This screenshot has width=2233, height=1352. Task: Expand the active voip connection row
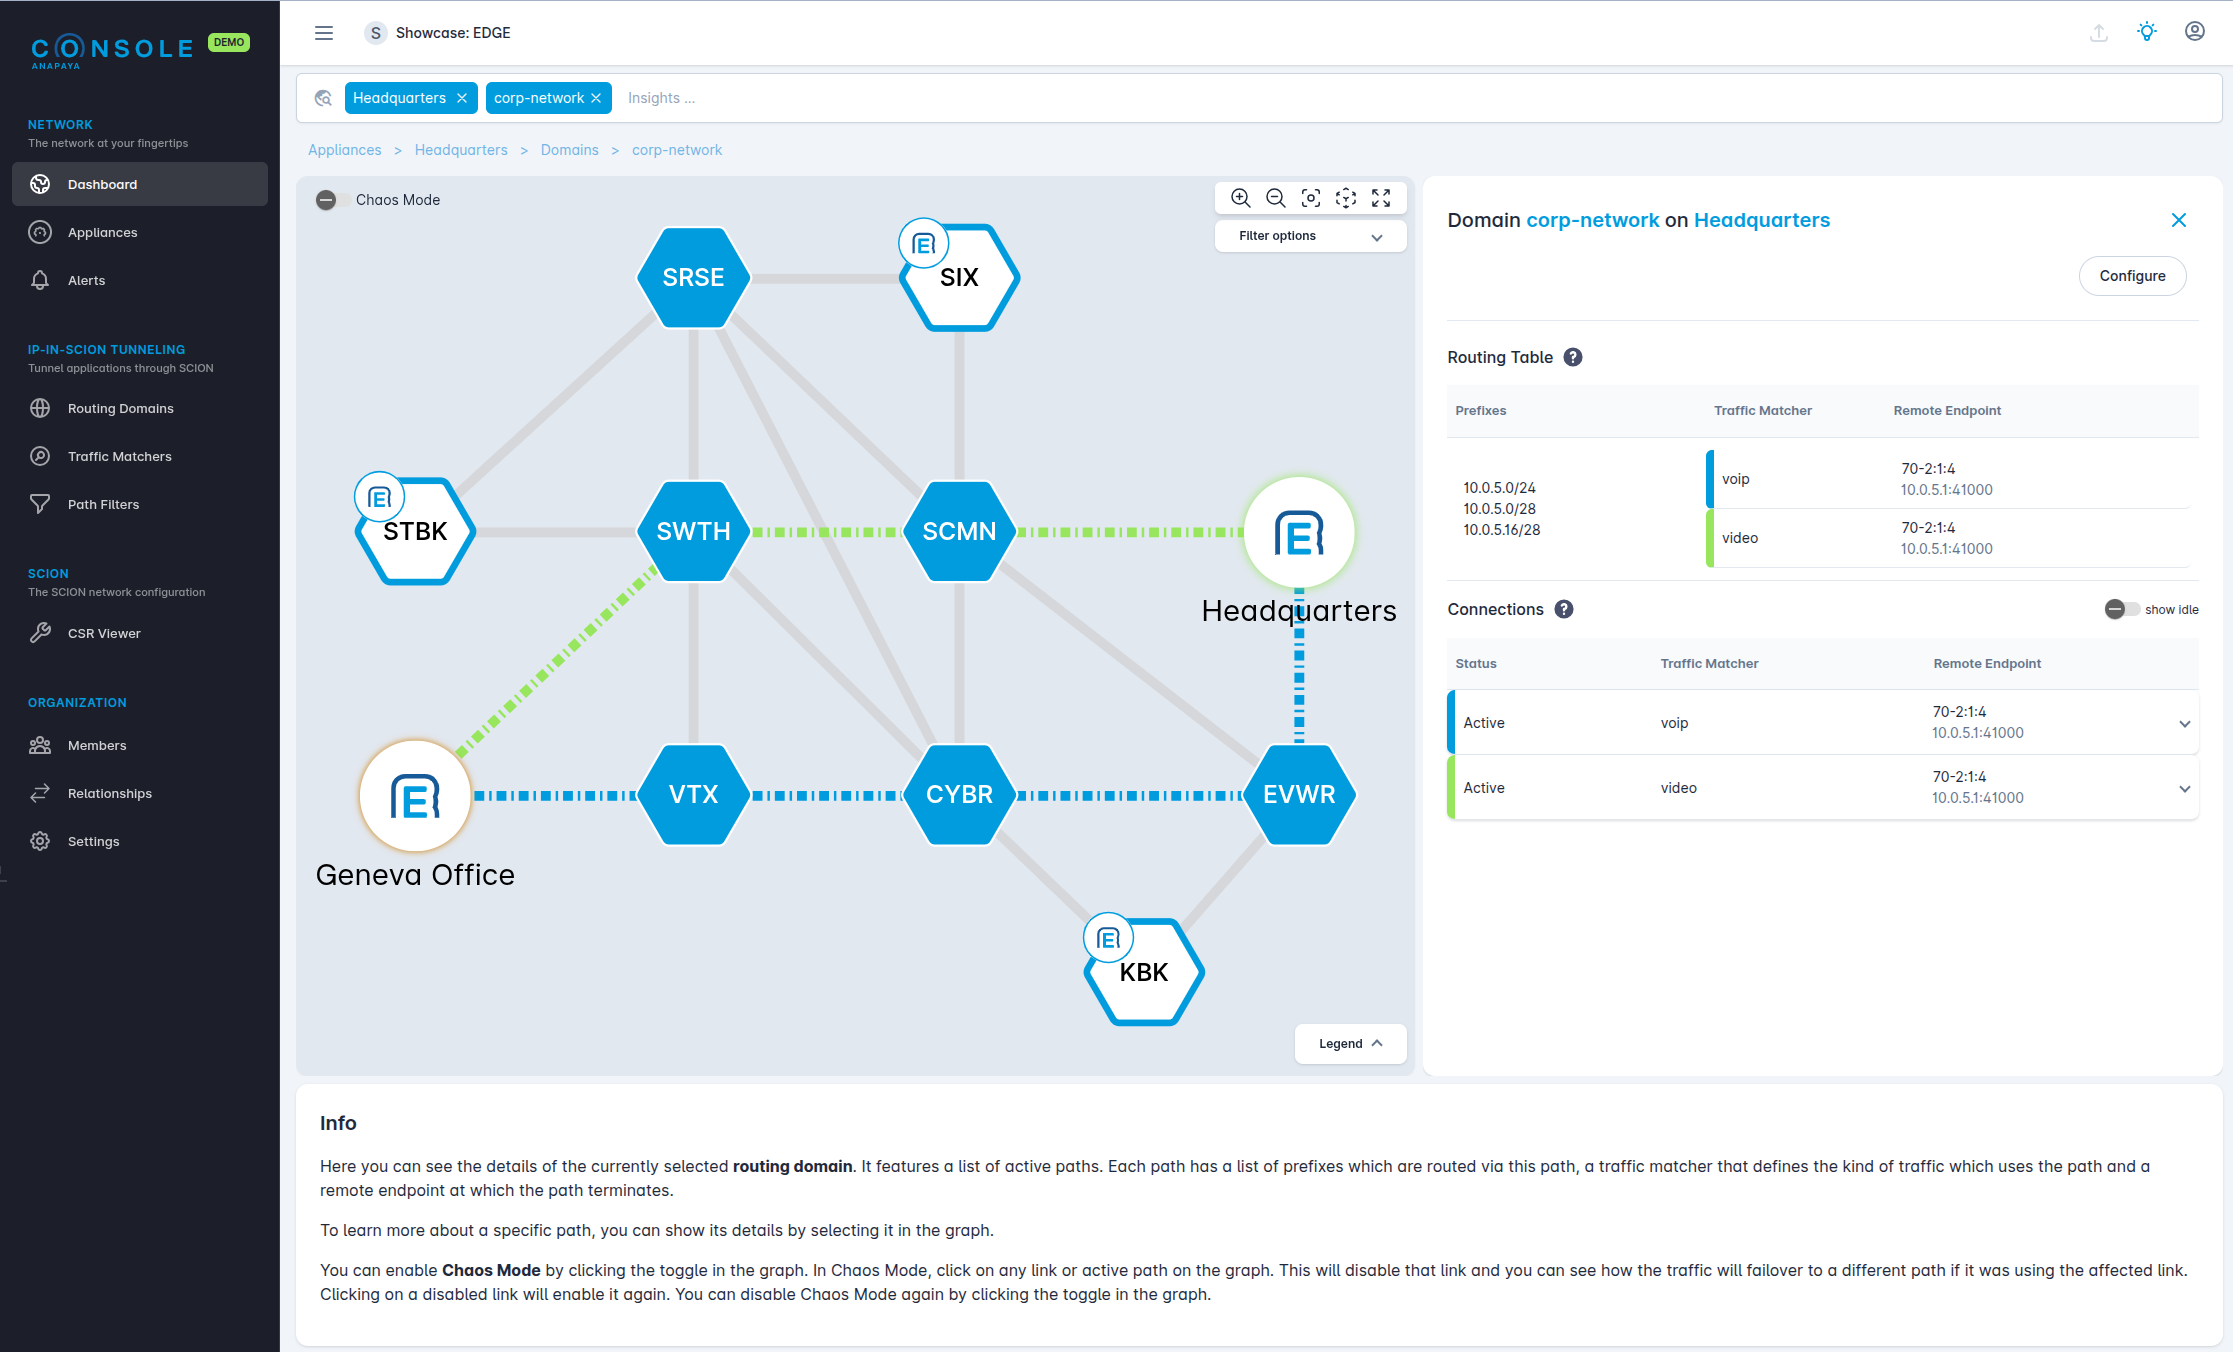click(x=2184, y=723)
